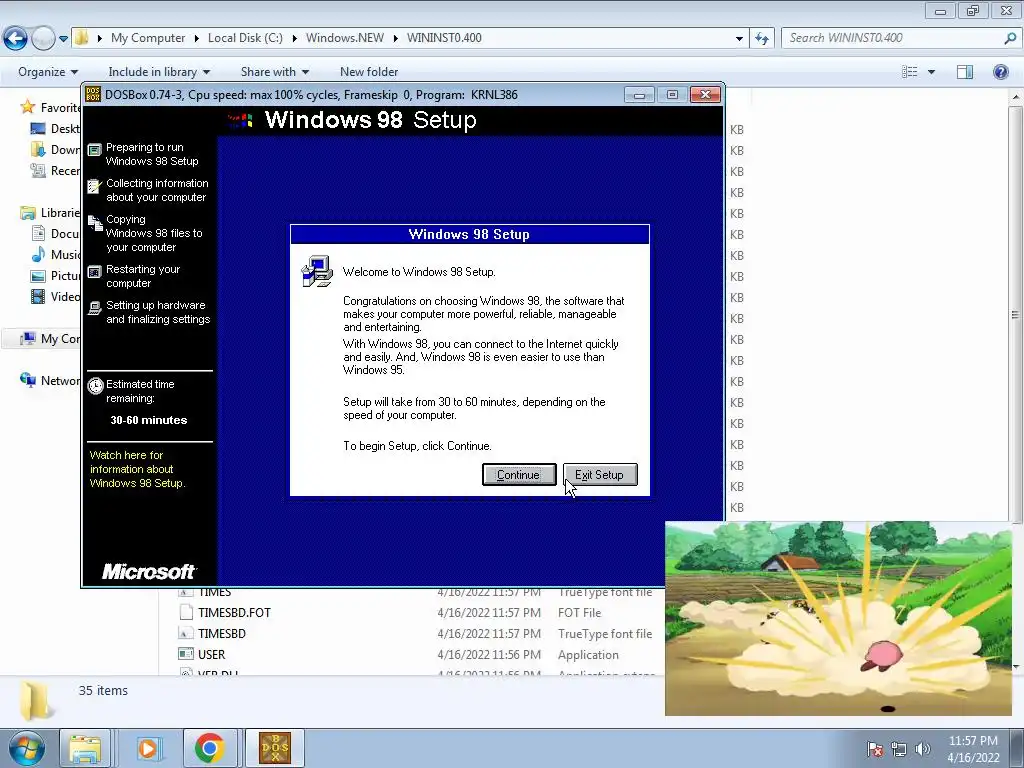This screenshot has width=1024, height=768.
Task: Select Libraries in navigation pane
Action: (x=51, y=212)
